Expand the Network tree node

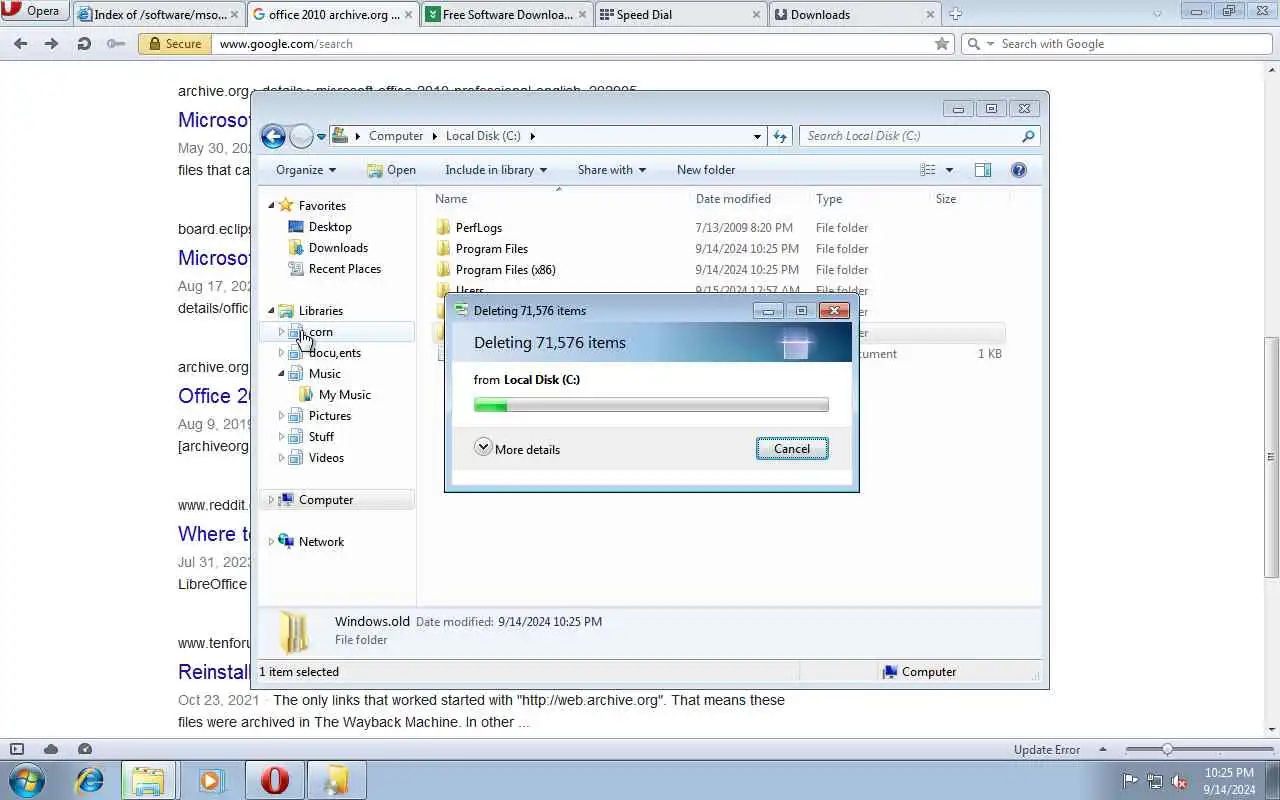pos(271,542)
